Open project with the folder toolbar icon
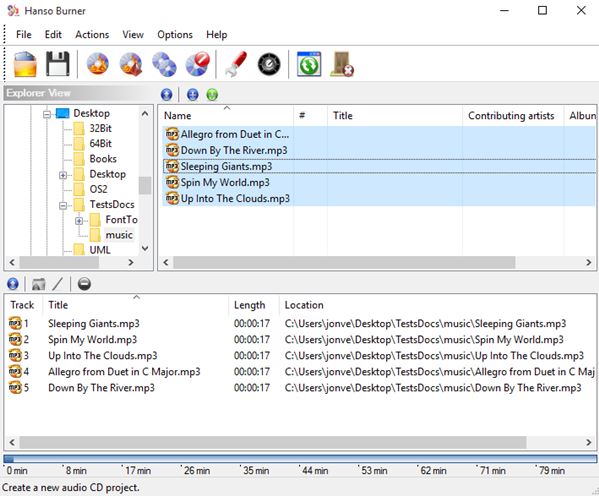599x496 pixels. 25,64
